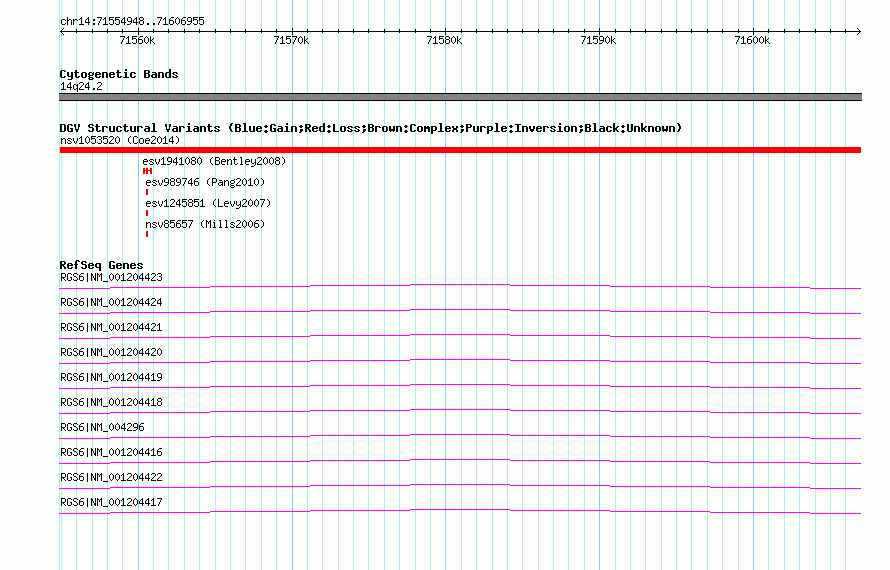Click the red esv989746 variant marker
The image size is (890, 570).
pyautogui.click(x=147, y=192)
